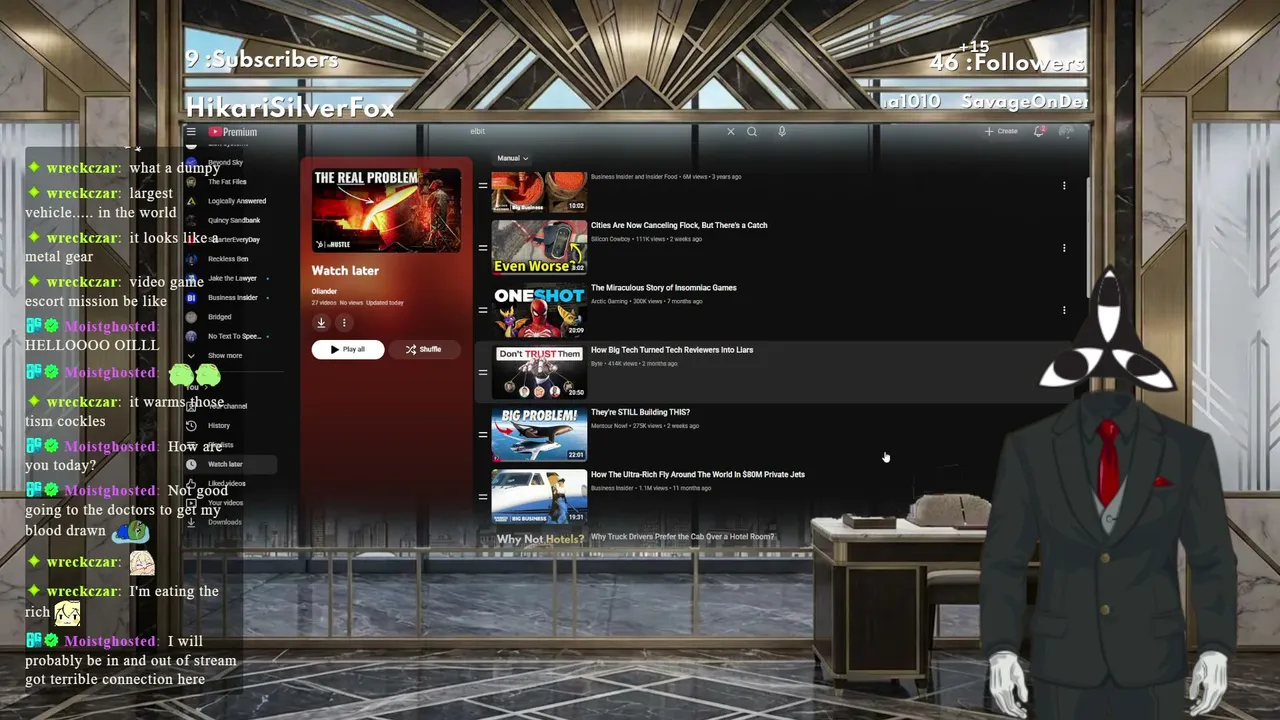This screenshot has width=1280, height=720.
Task: Open the Reckless Ben subscription
Action: tap(229, 259)
